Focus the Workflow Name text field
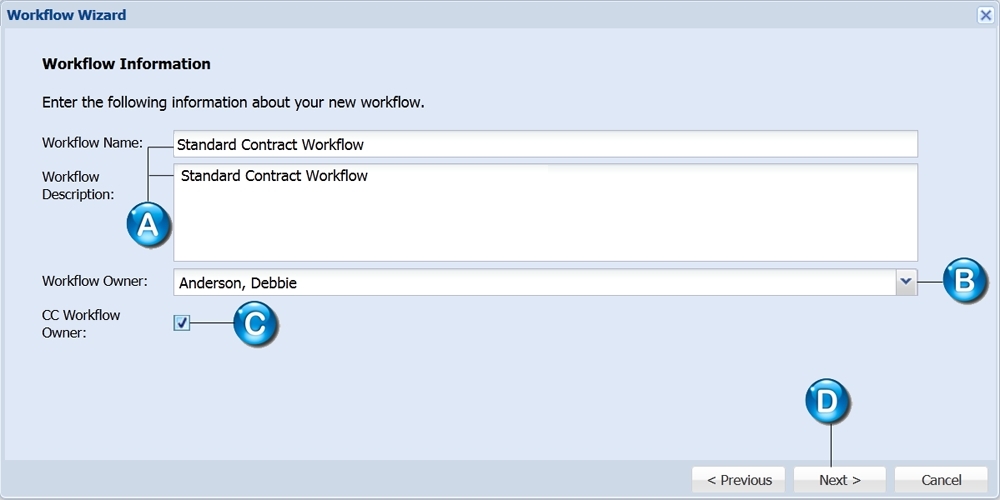The width and height of the screenshot is (1000, 500). (x=545, y=144)
